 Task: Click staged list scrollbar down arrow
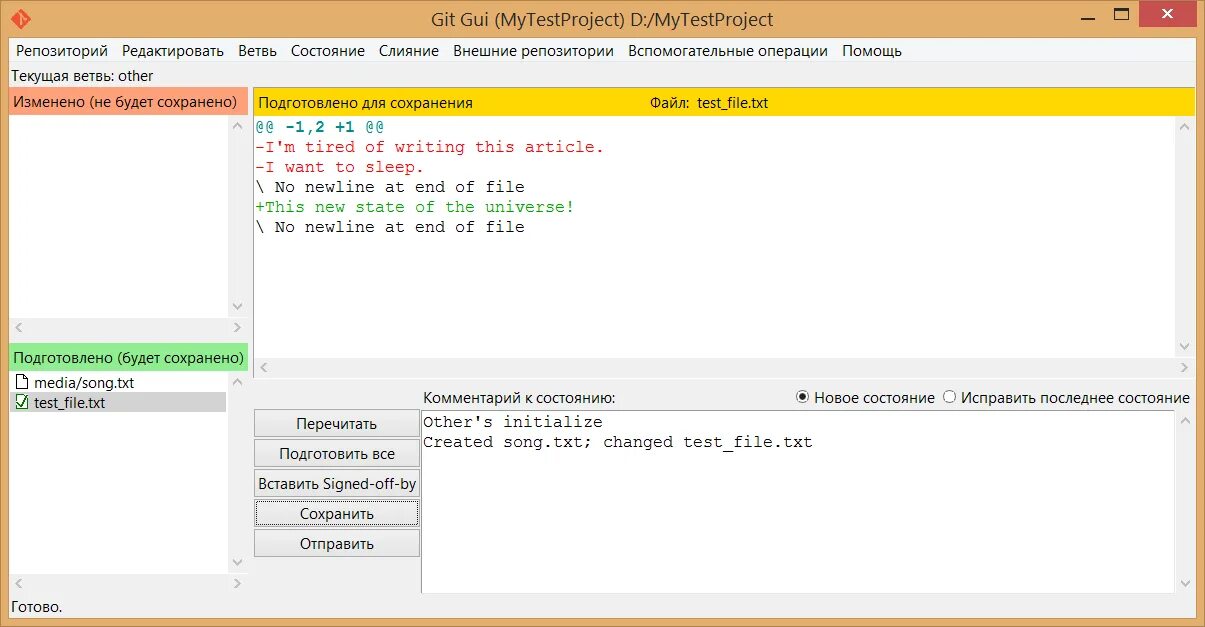(x=237, y=563)
